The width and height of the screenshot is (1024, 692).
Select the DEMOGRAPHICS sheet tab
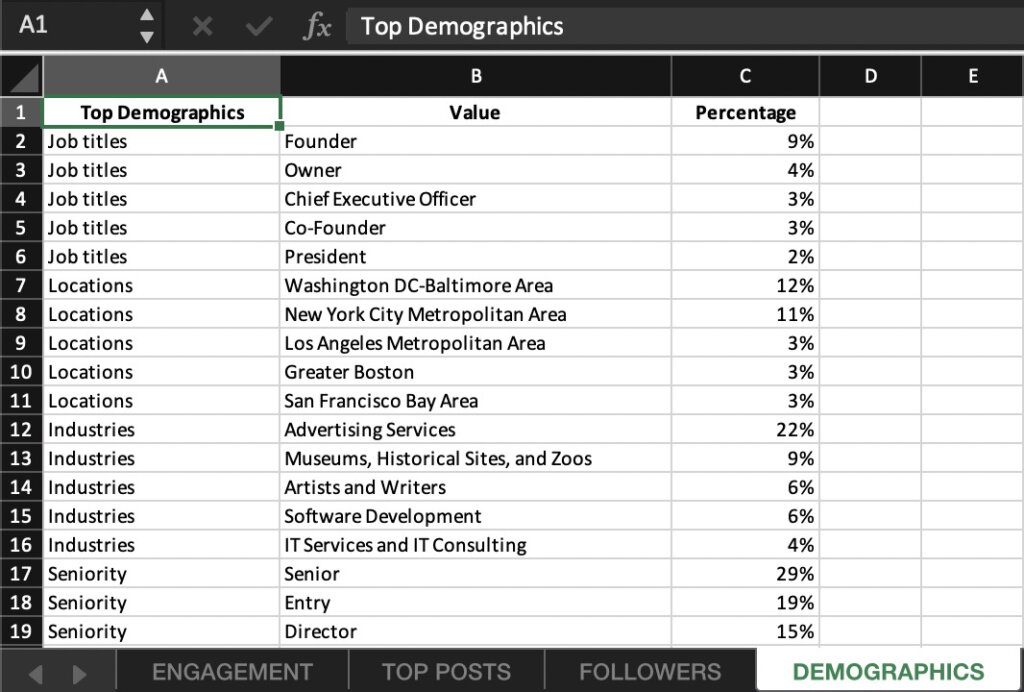pos(884,671)
